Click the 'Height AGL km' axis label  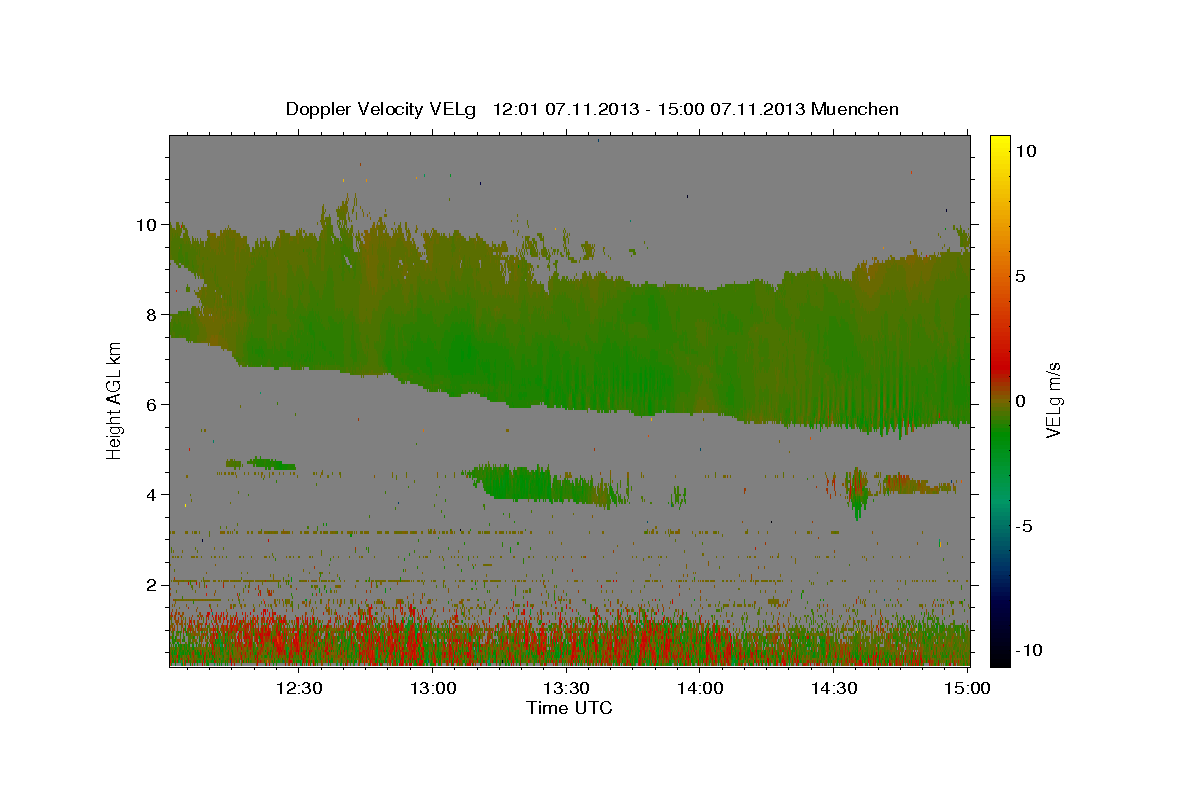point(114,400)
